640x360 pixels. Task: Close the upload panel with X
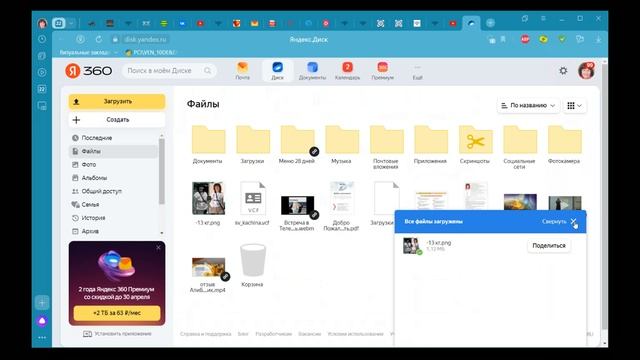tap(573, 222)
